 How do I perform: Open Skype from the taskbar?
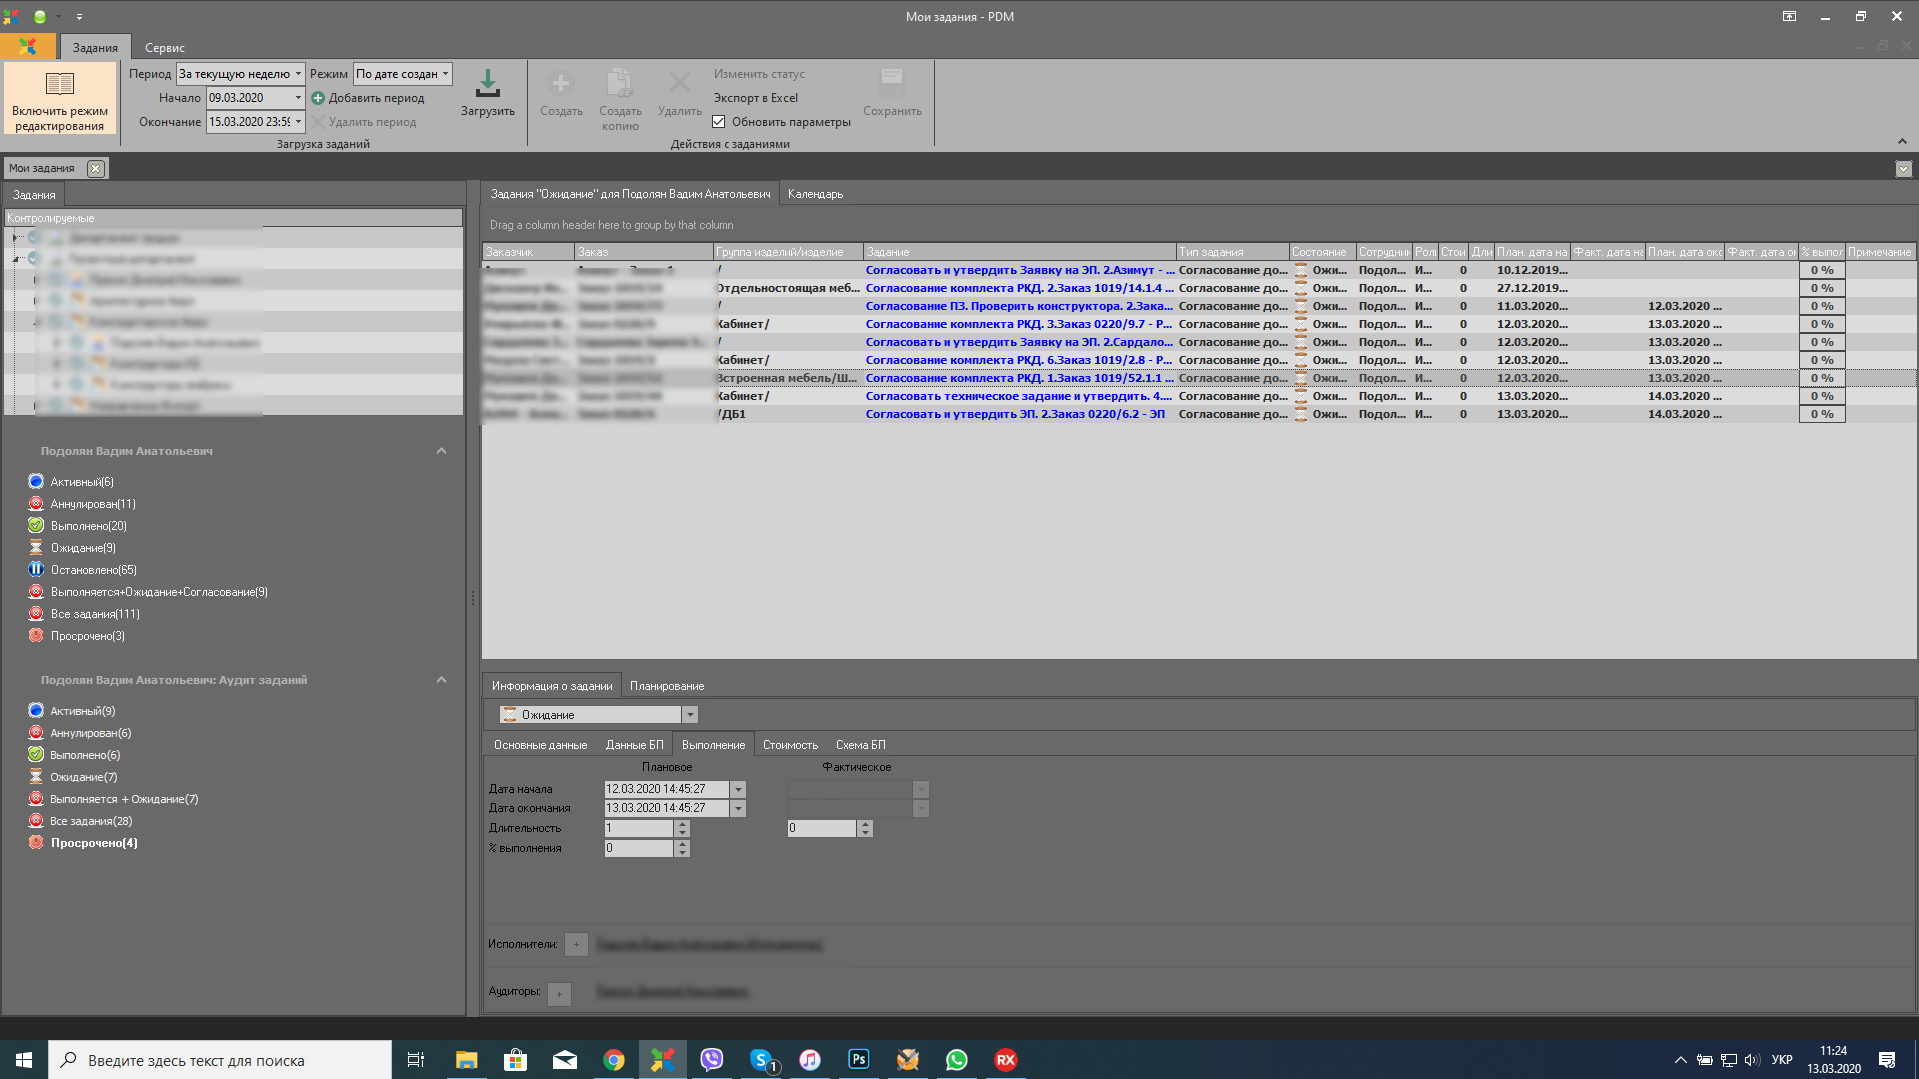(761, 1060)
